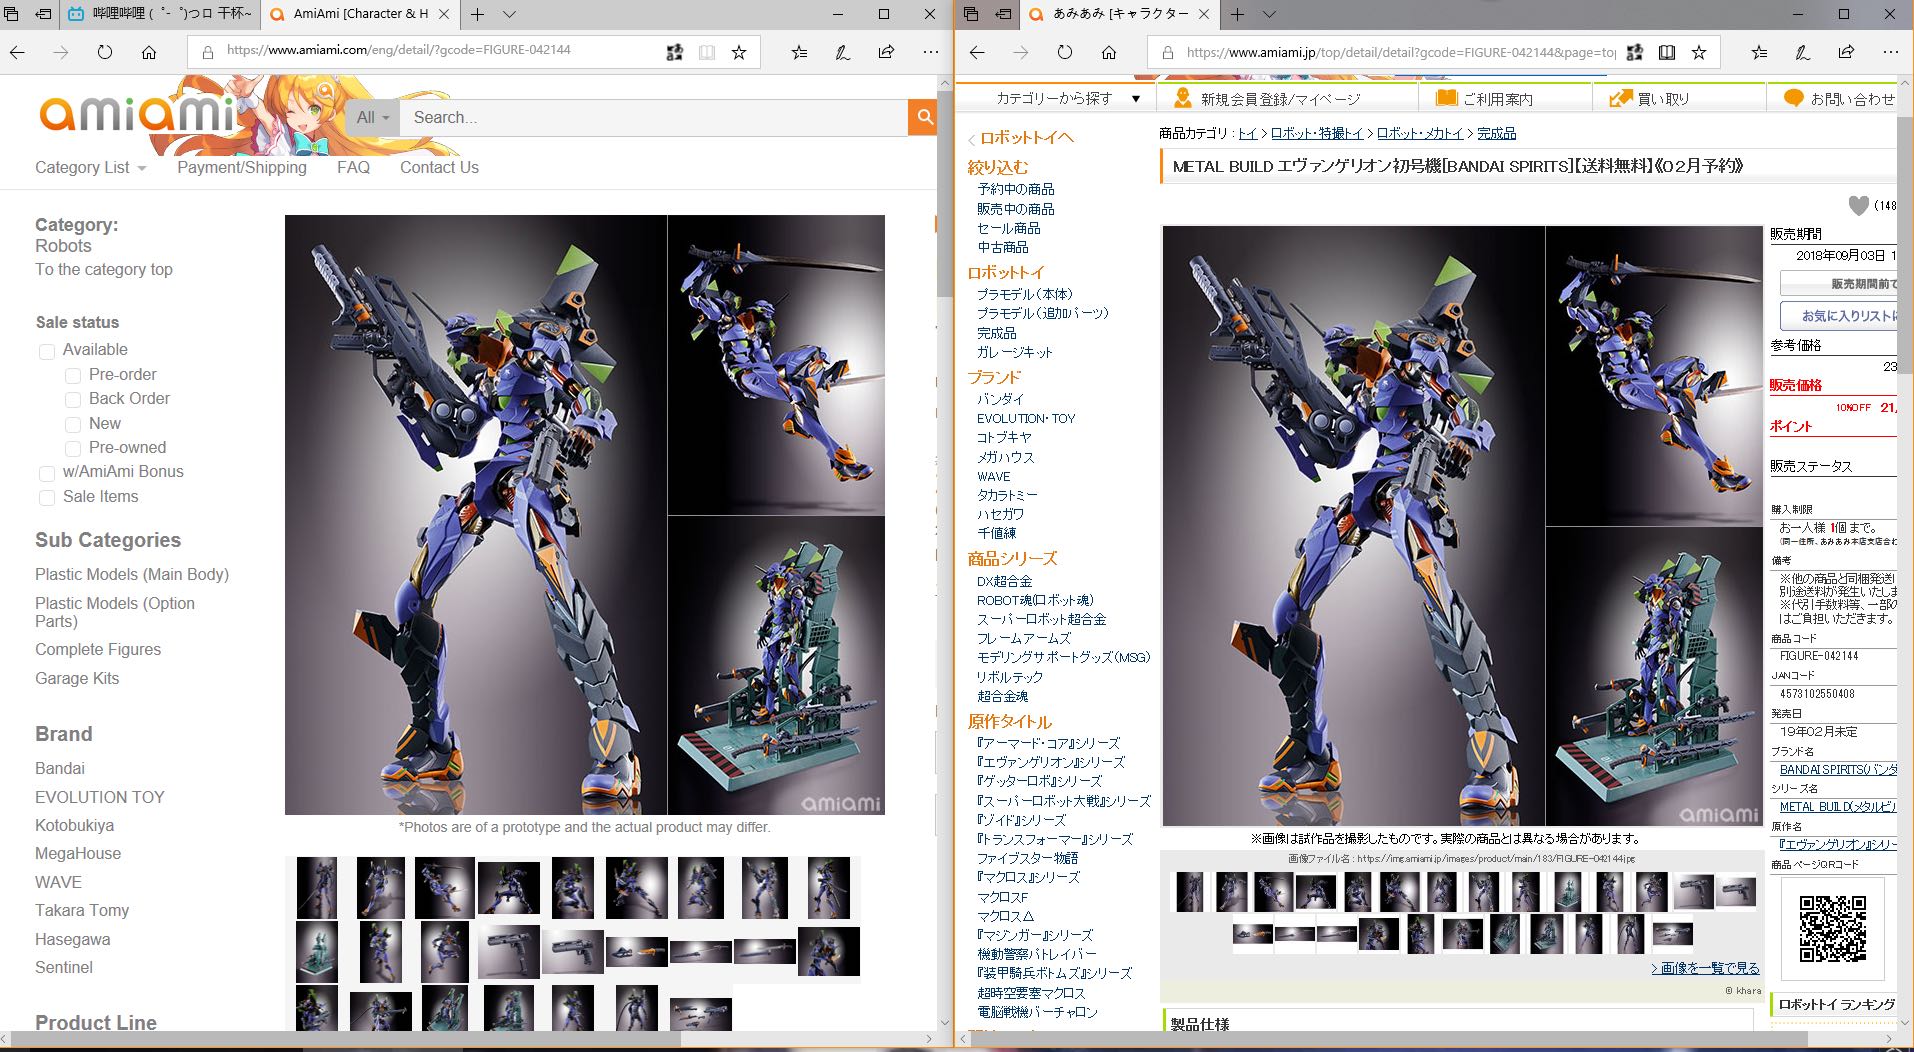Viewport: 1914px width, 1052px height.
Task: Check the w/AmiAmi Bonus checkbox
Action: coord(47,473)
